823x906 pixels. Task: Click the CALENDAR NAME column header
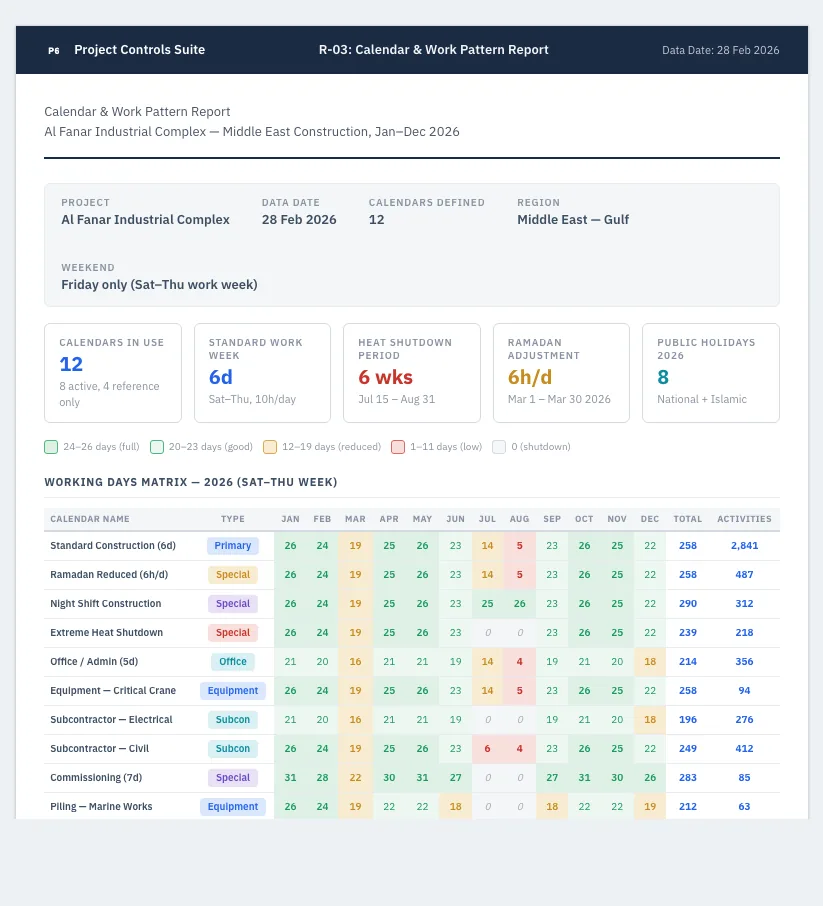90,519
